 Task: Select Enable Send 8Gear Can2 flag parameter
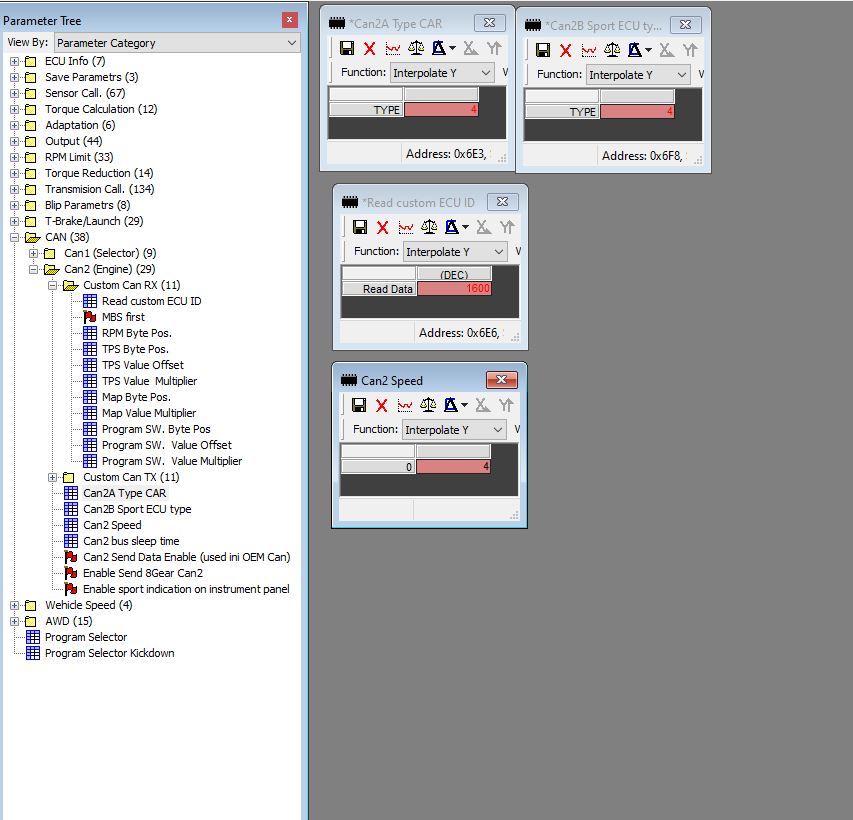[x=142, y=573]
